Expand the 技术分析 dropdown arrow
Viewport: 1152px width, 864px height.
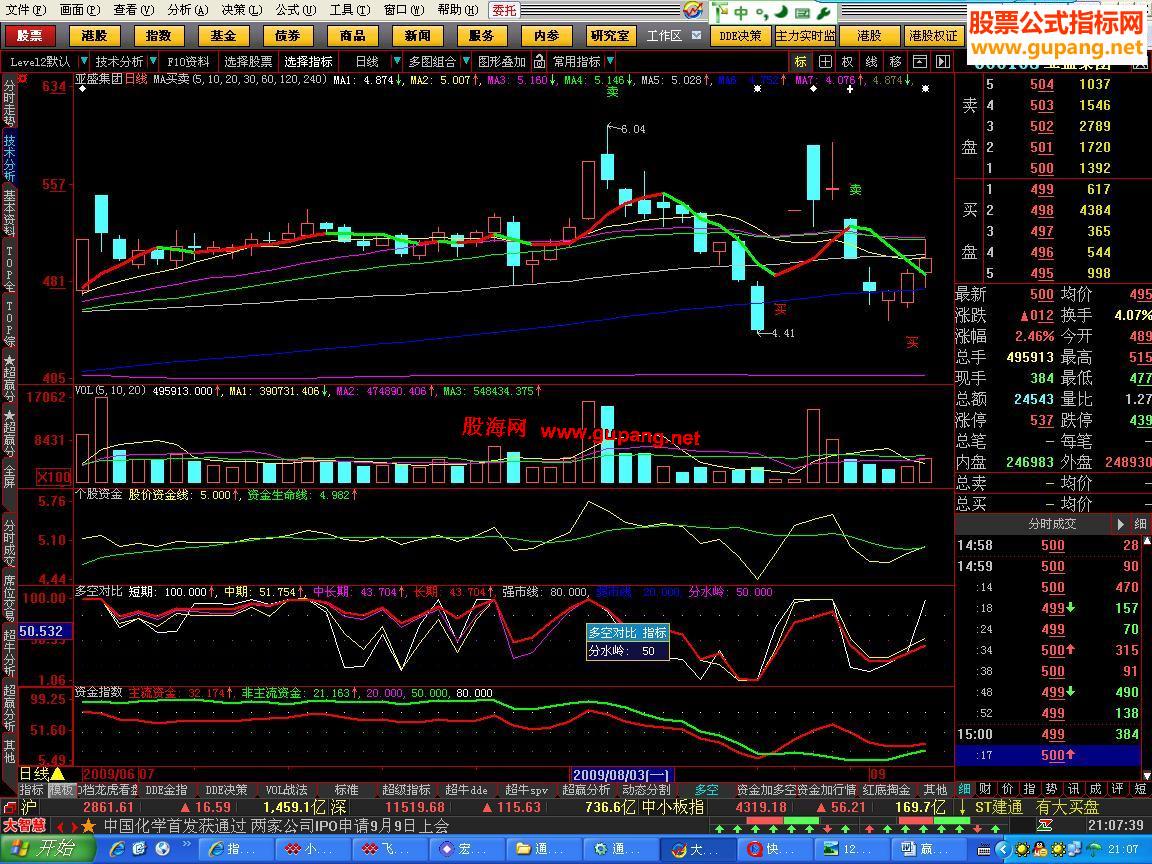point(153,62)
